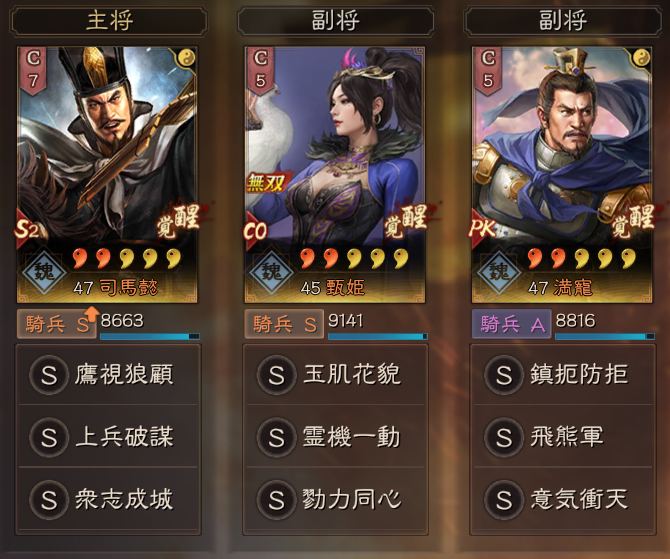
Task: Click the S2 series tag on 司馬懿
Action: tap(27, 229)
